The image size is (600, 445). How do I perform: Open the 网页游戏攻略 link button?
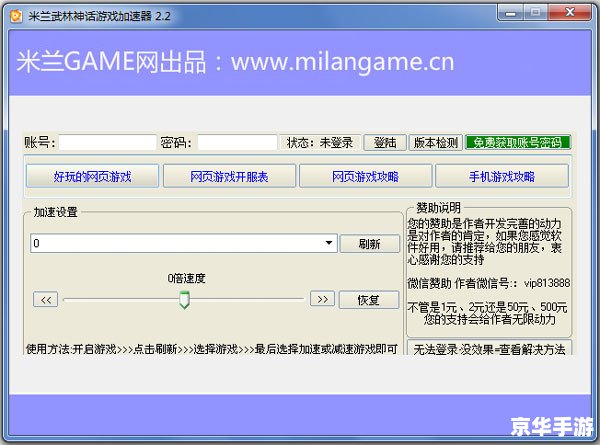[x=365, y=176]
